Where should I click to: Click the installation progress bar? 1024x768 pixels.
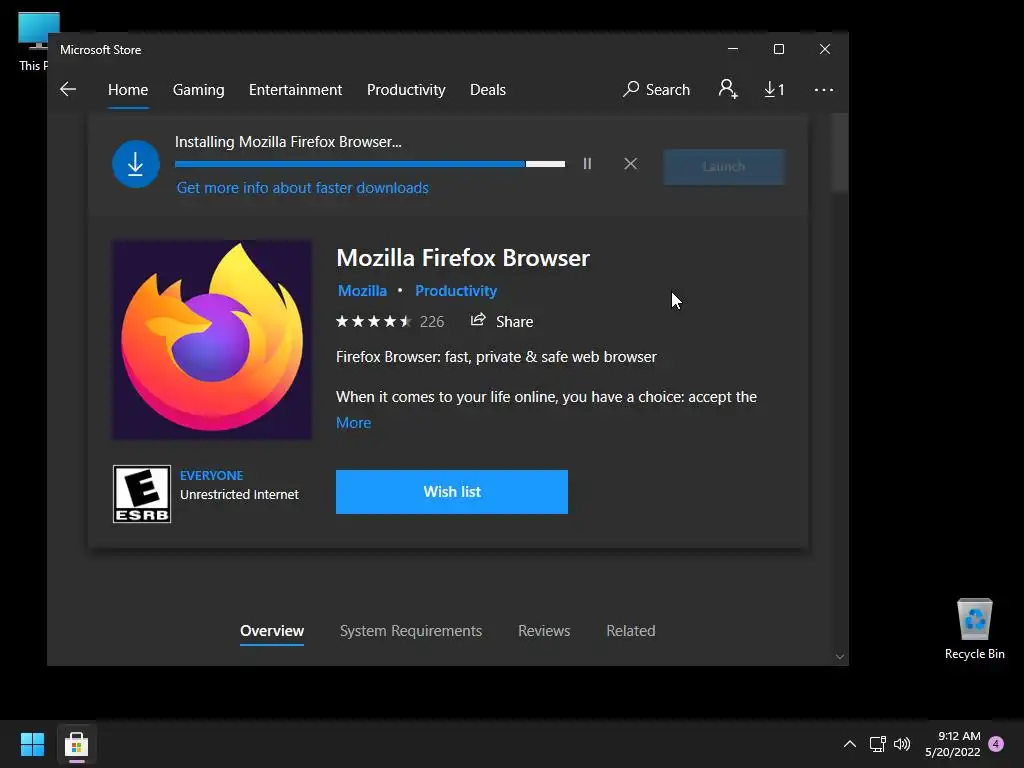(370, 164)
